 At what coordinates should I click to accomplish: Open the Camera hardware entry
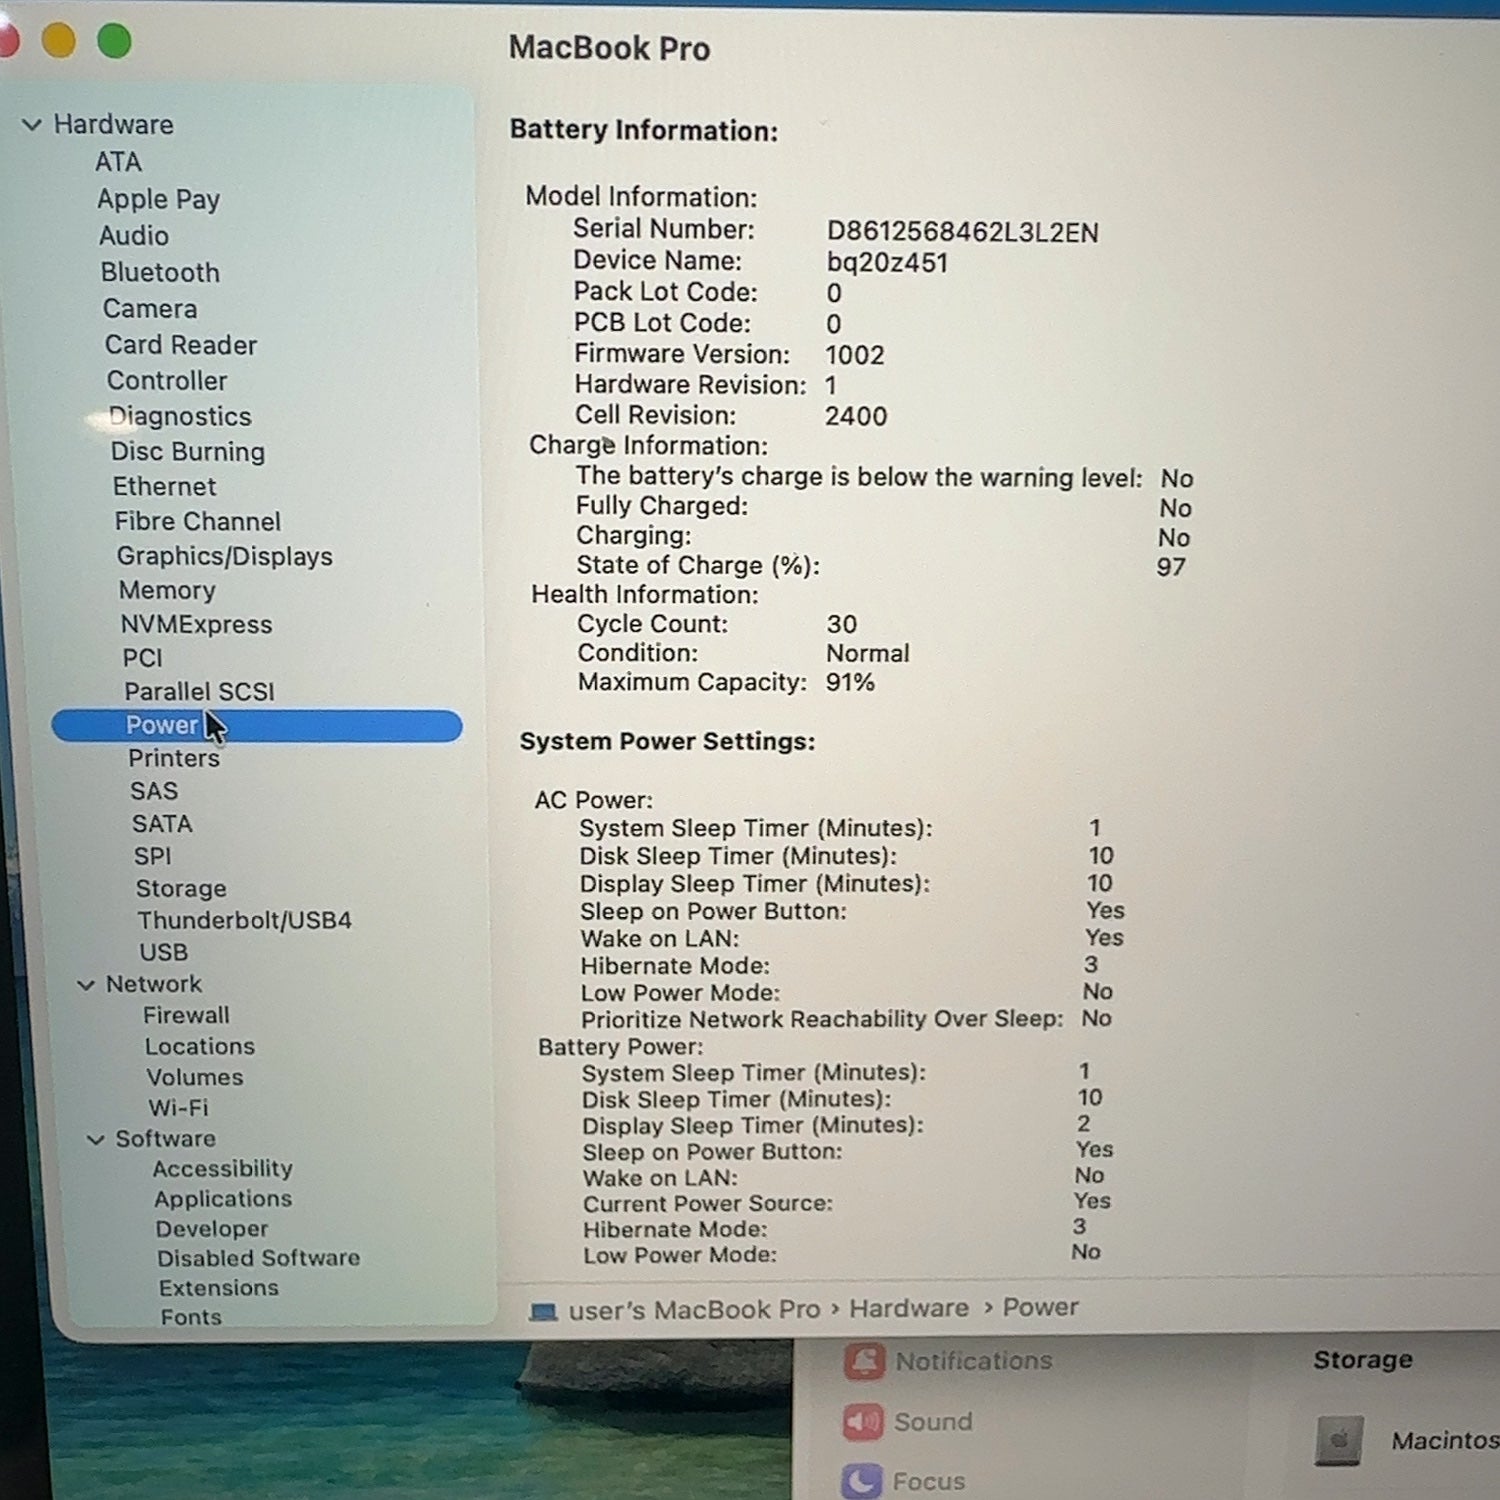150,308
